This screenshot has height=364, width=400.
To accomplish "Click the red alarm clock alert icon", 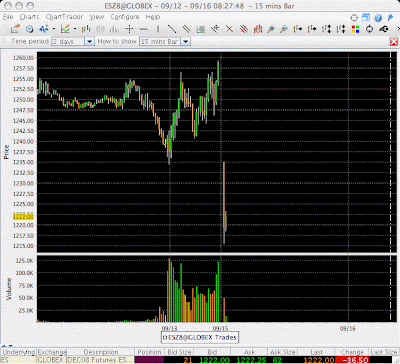I will (x=258, y=29).
